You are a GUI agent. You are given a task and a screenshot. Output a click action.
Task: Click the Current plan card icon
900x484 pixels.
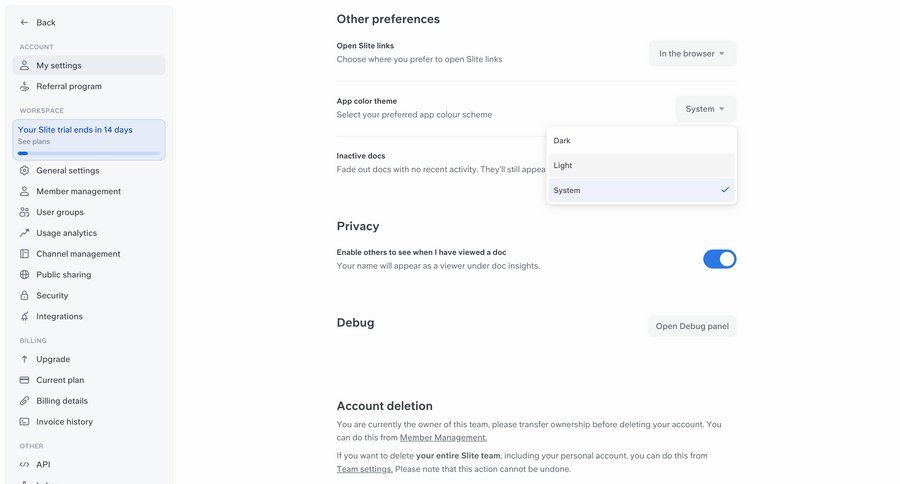(x=25, y=380)
